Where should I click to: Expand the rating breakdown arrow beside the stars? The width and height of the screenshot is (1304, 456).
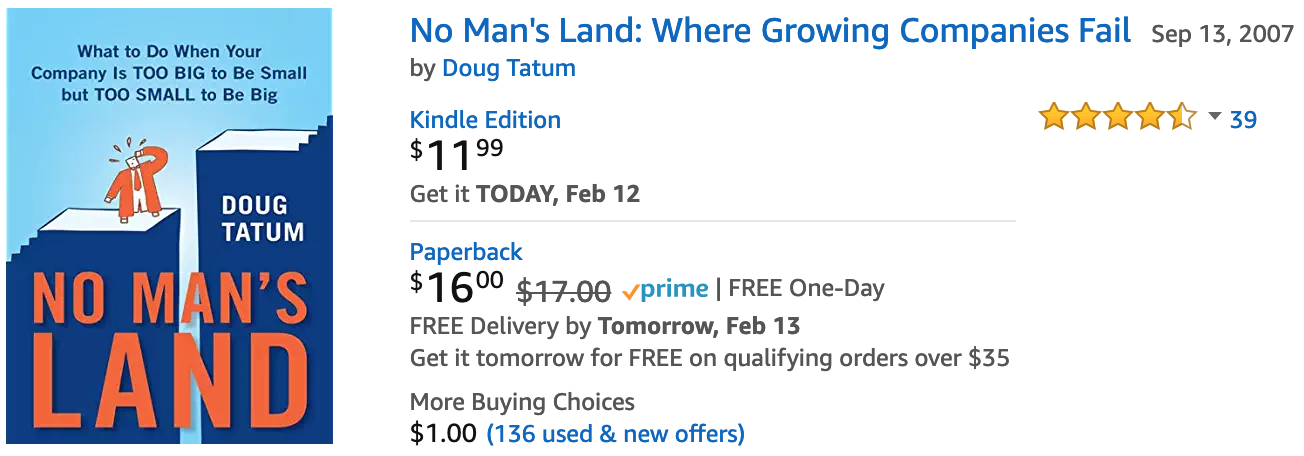1214,117
